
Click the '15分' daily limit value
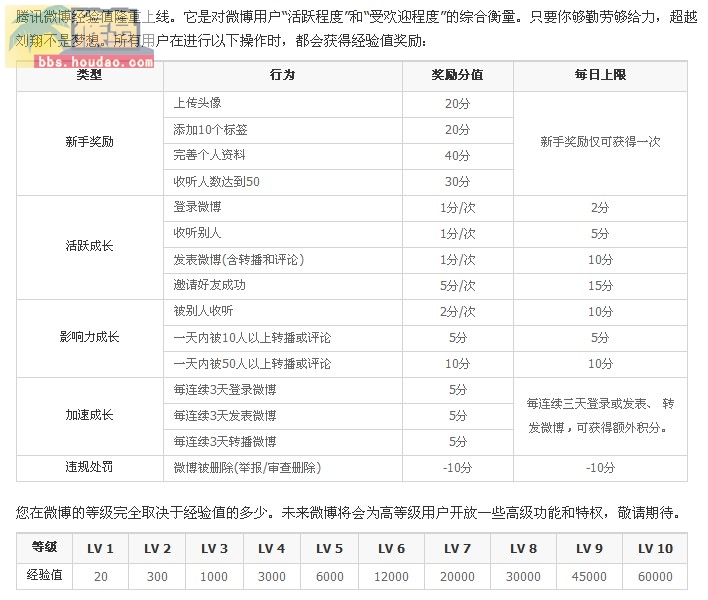[600, 286]
